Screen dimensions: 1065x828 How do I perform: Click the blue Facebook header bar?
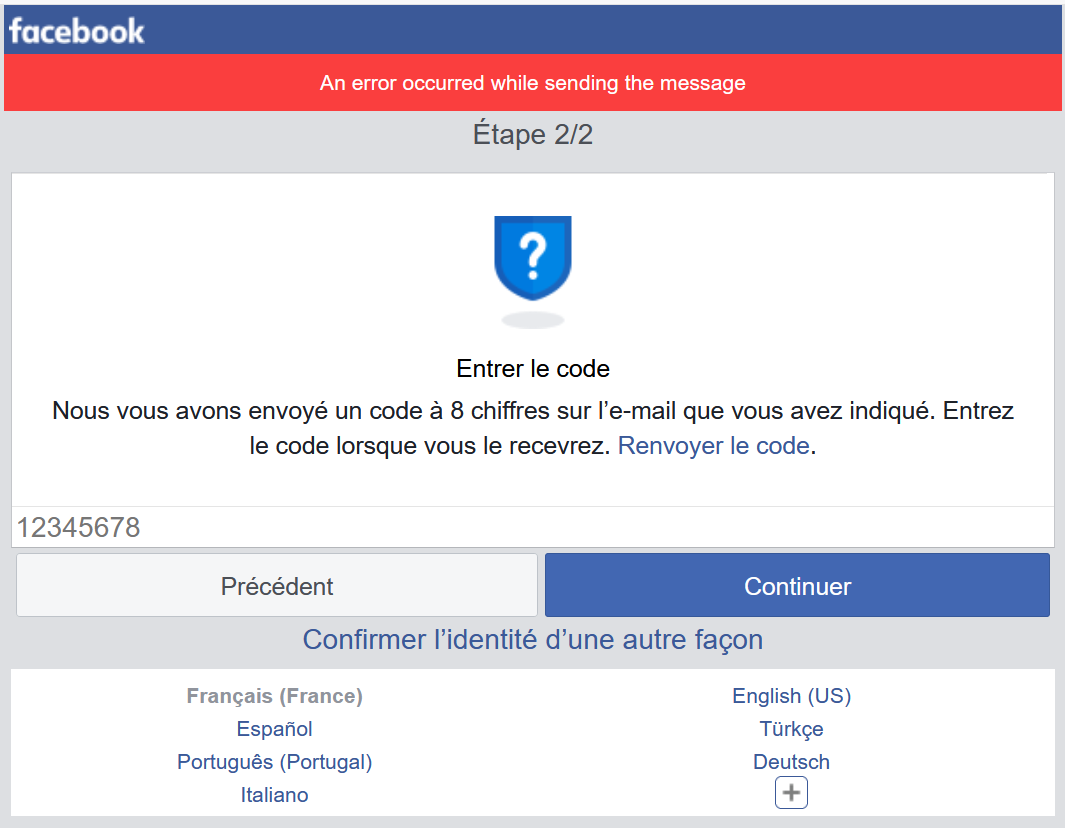point(600,30)
